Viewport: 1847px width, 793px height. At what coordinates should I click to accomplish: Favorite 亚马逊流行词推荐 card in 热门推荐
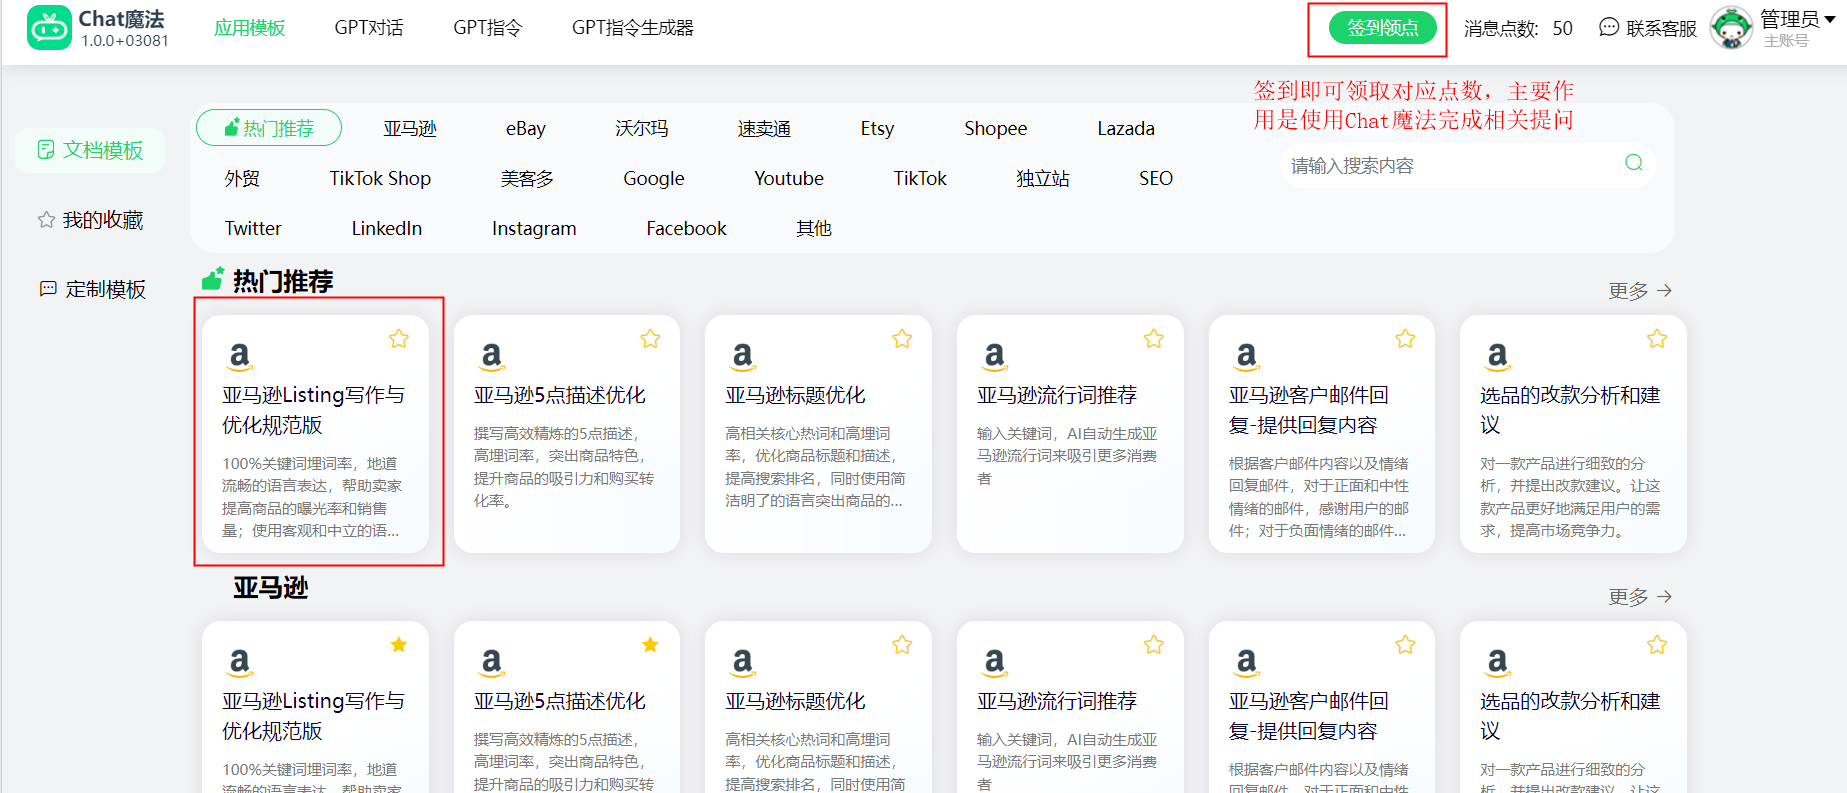tap(1154, 339)
